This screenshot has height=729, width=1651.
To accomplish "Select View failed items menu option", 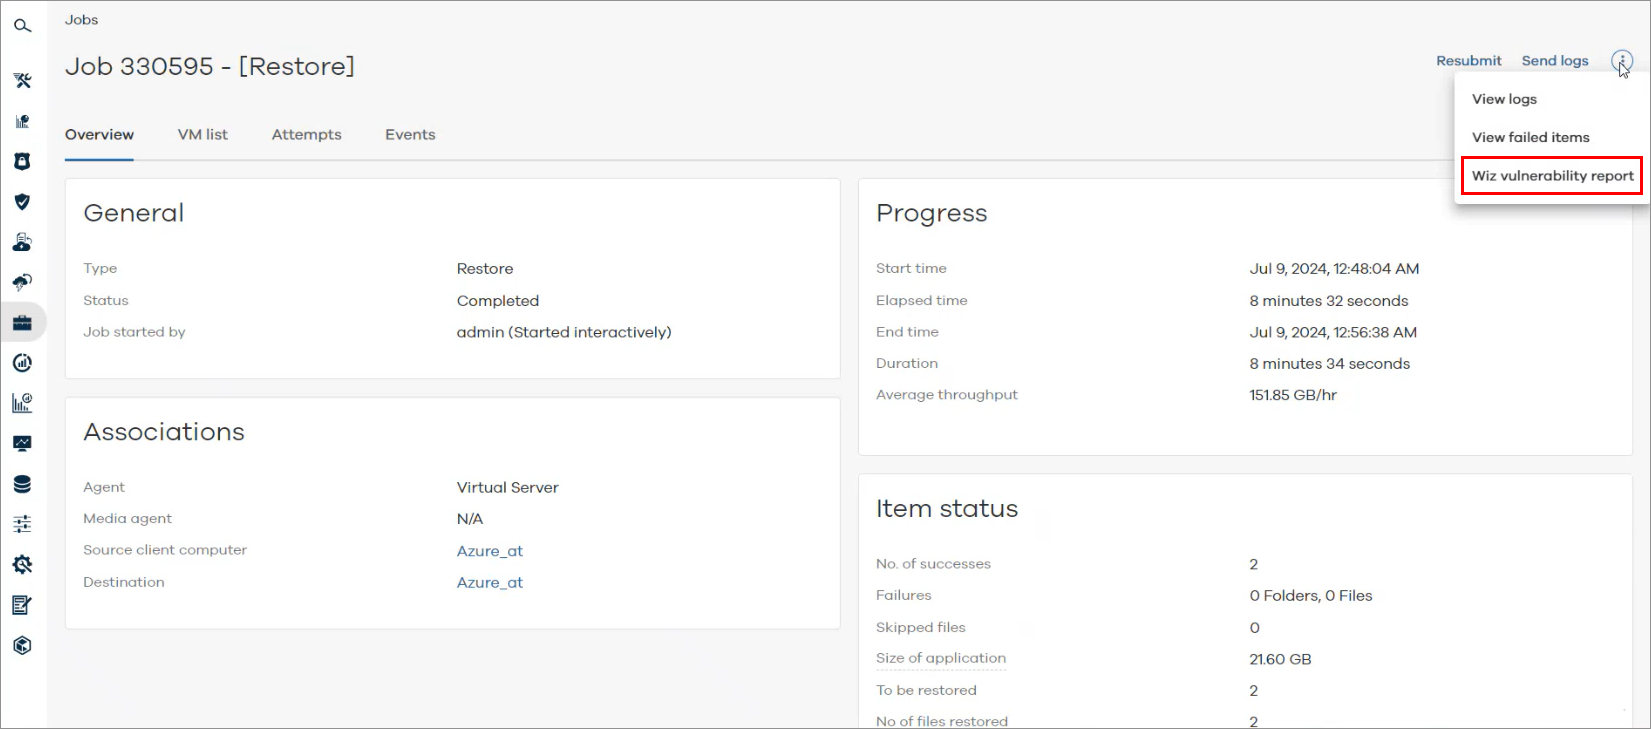I will click(x=1530, y=138).
